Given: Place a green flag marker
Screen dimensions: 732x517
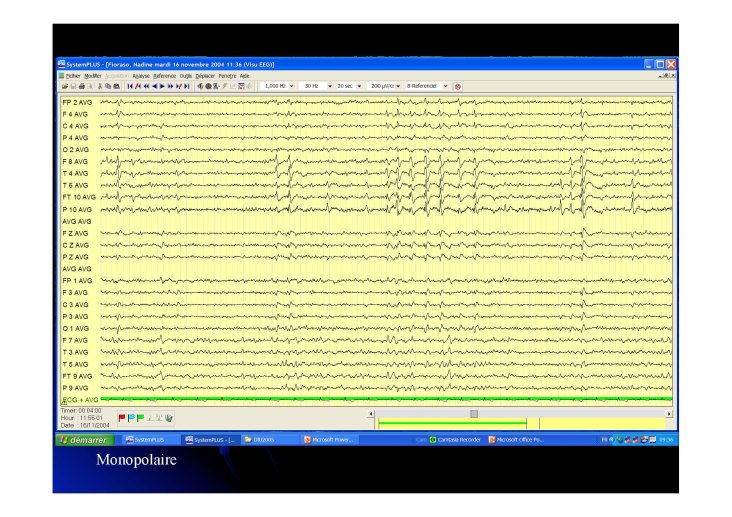Looking at the screenshot, I should click(x=140, y=418).
